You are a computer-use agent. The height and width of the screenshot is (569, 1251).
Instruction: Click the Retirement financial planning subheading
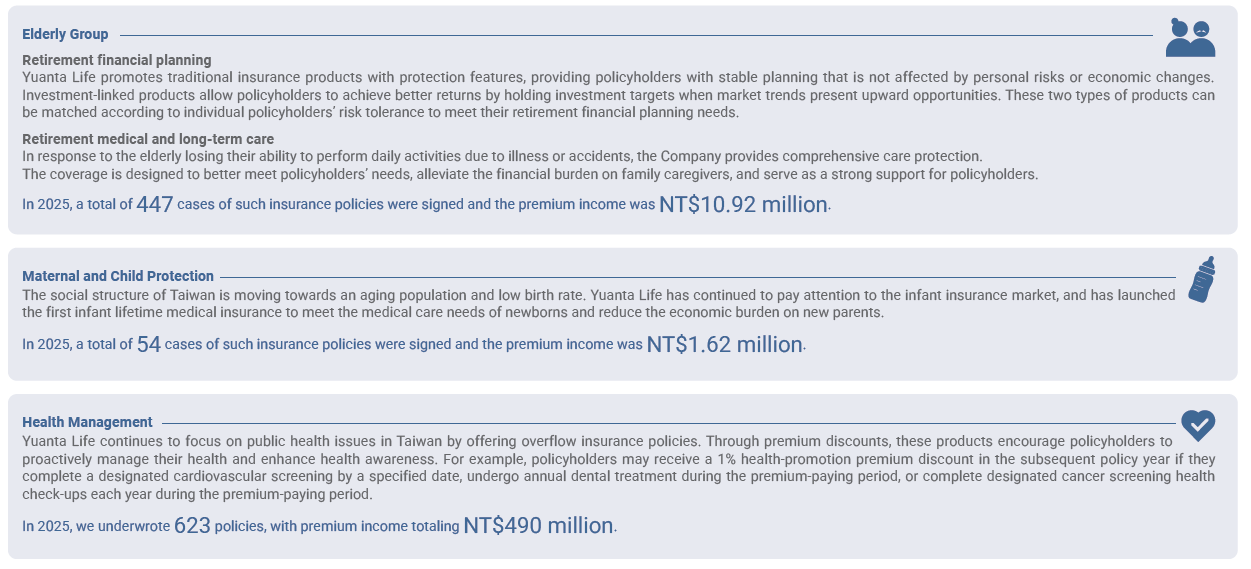tap(117, 60)
